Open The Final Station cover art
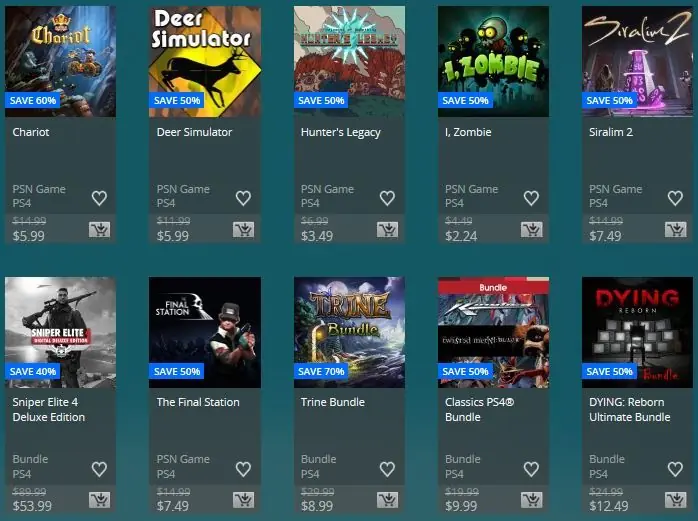The width and height of the screenshot is (698, 521). point(205,332)
